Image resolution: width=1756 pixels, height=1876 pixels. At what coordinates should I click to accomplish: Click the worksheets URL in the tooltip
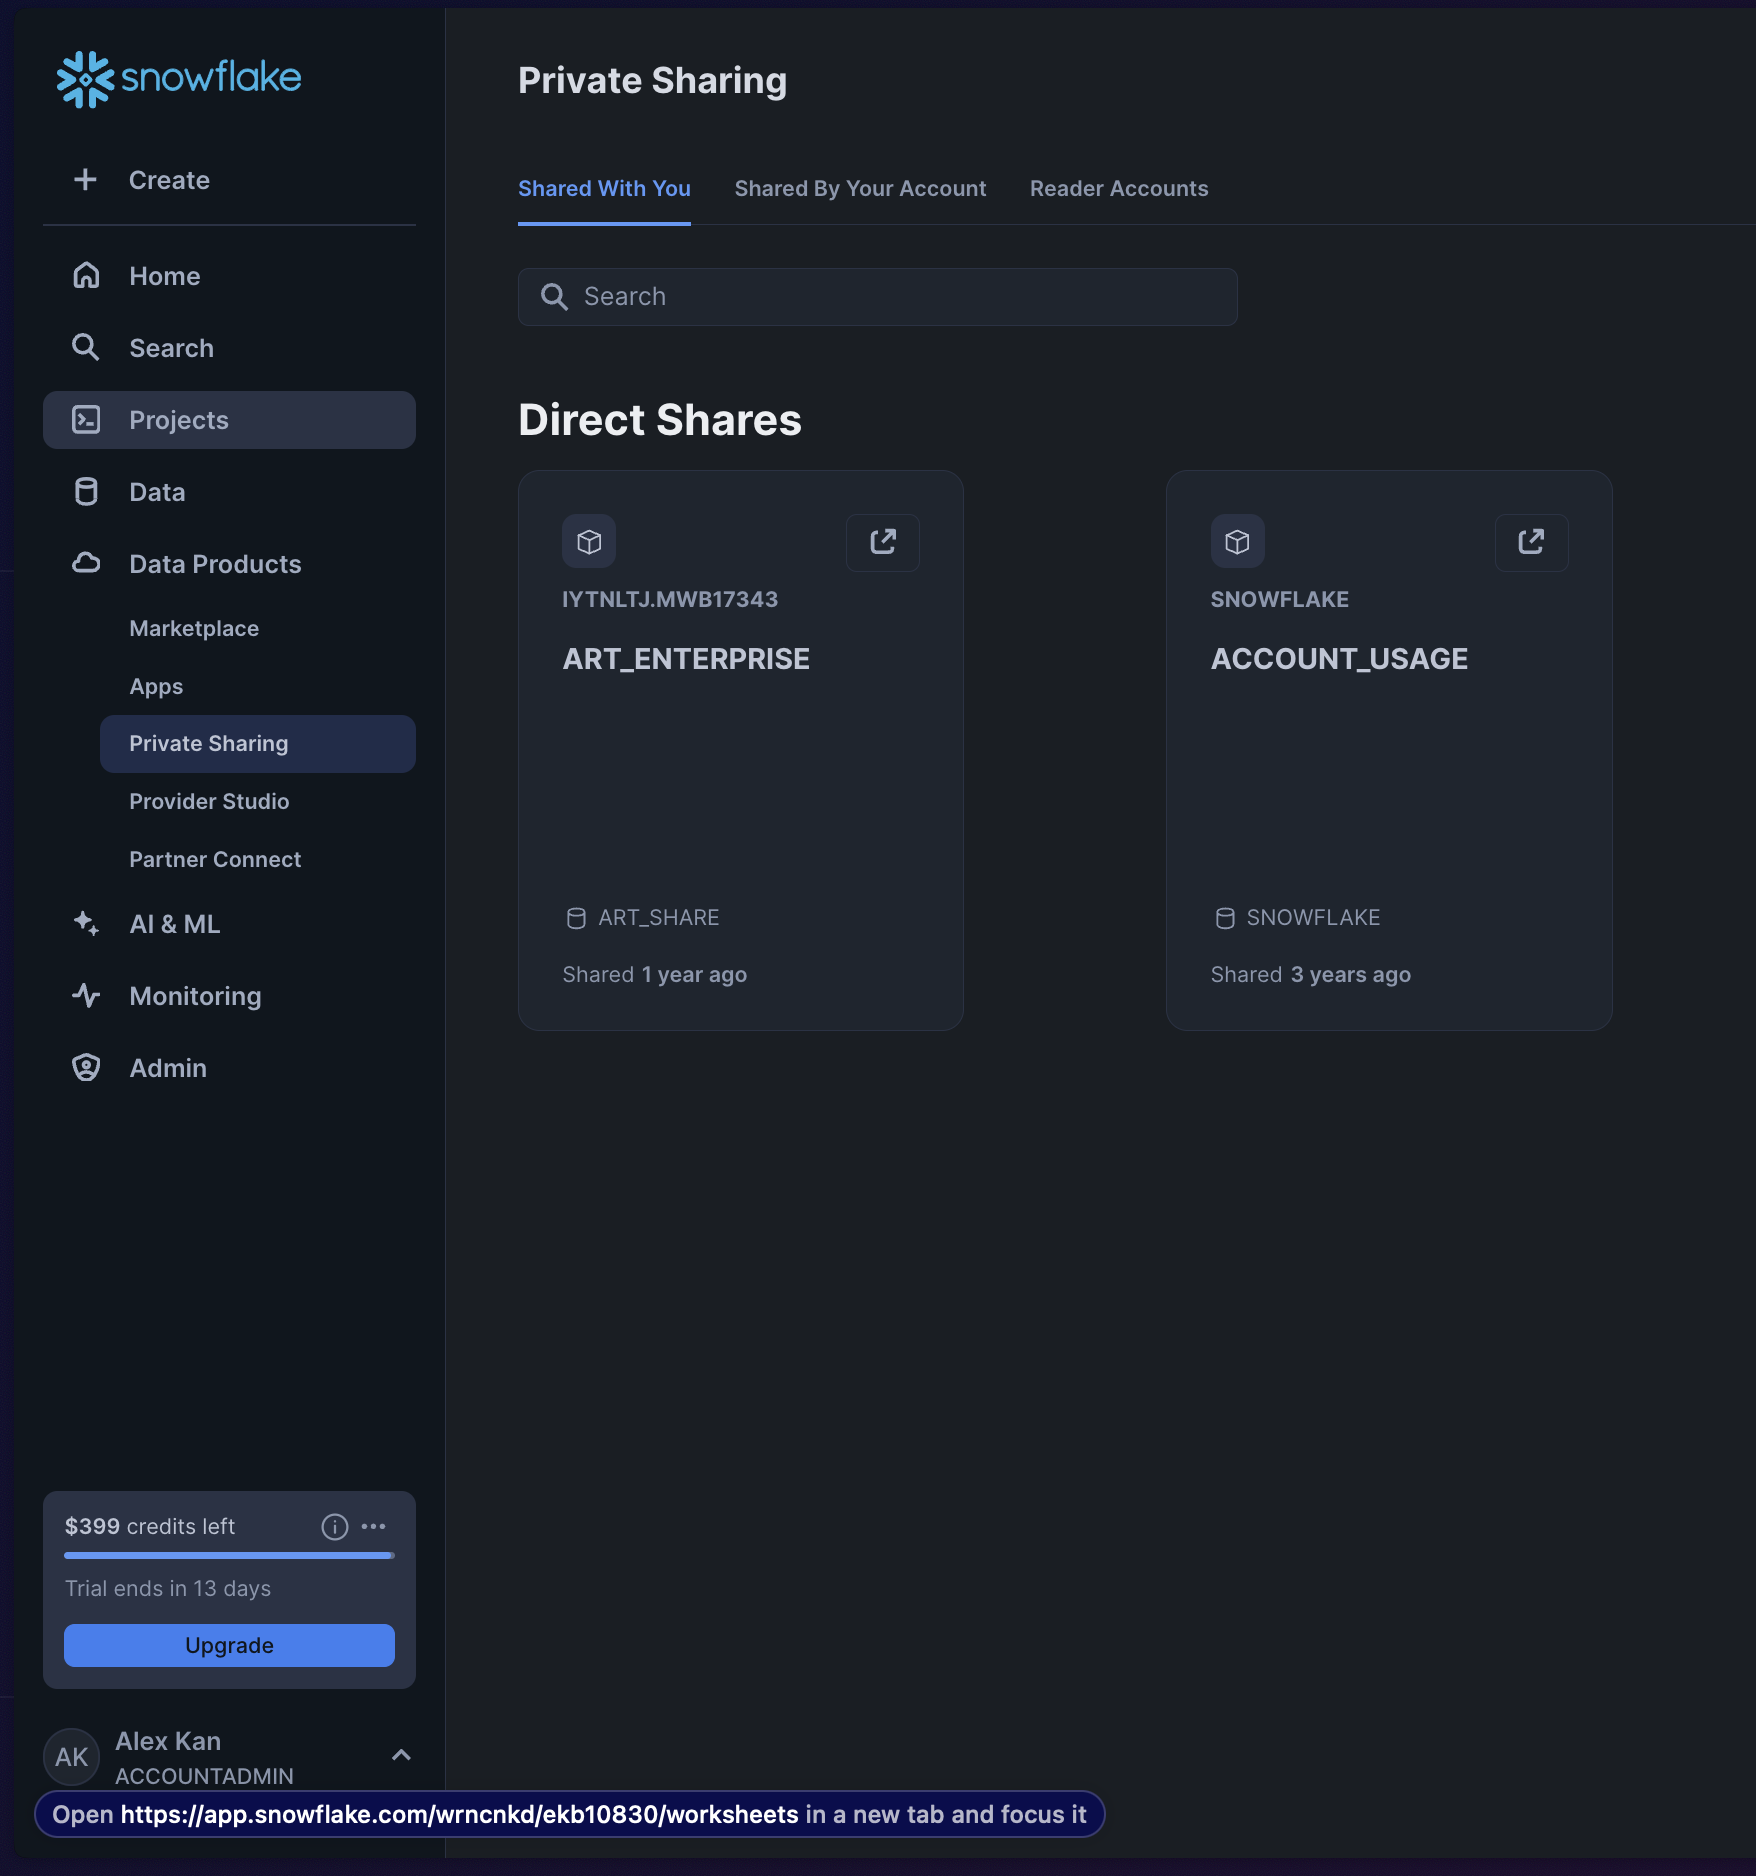460,1815
